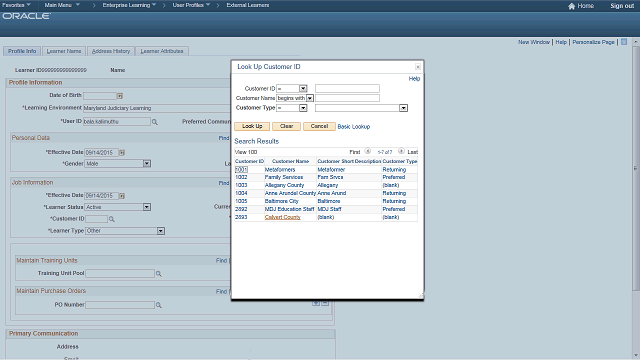Viewport: 640px width, 360px height.
Task: Open Customer Type operator dropdown
Action: pos(292,108)
